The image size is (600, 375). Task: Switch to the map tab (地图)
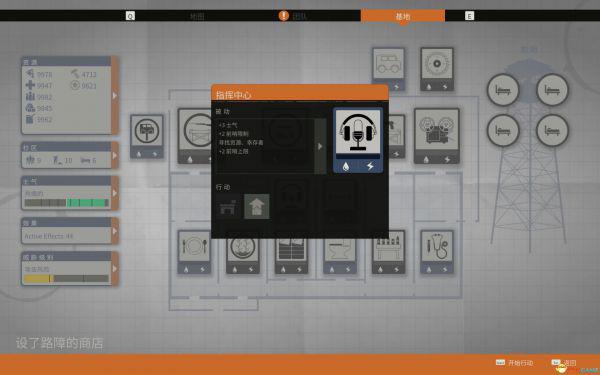click(x=197, y=16)
